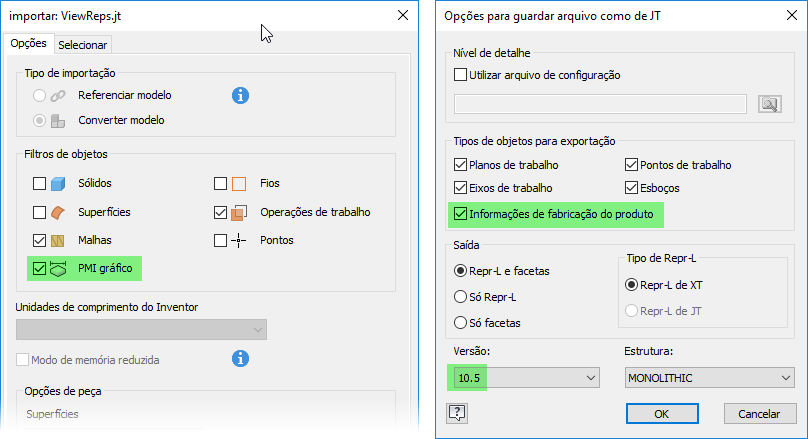
Task: Click the info icon beside Referenciar modelo
Action: point(240,96)
